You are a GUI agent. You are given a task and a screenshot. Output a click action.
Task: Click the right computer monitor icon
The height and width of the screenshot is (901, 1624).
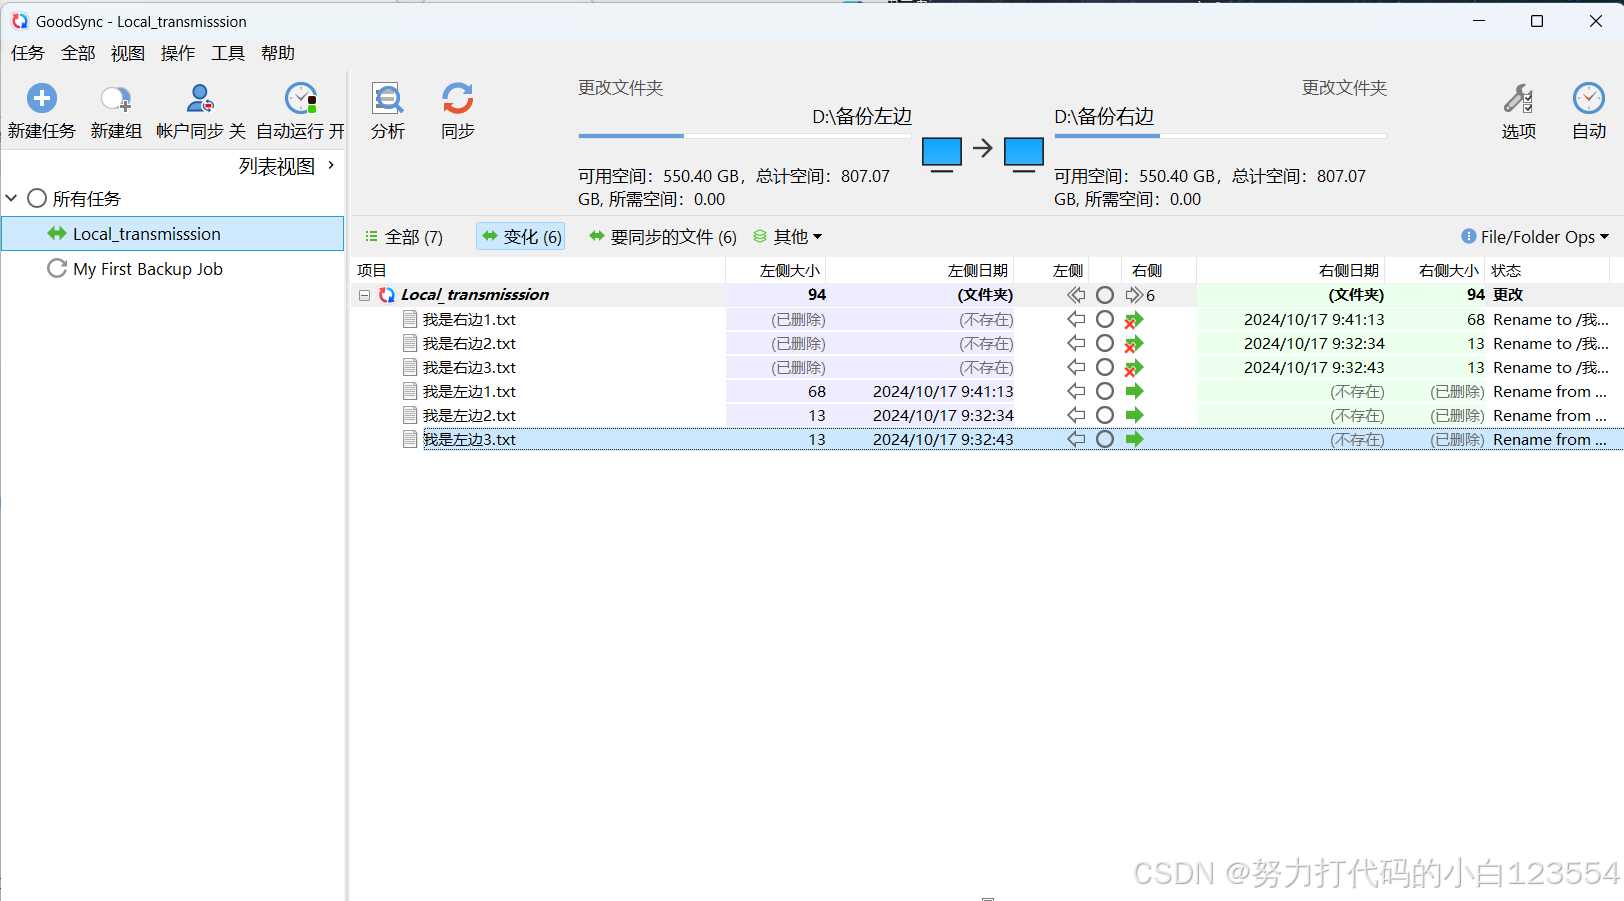pyautogui.click(x=1024, y=154)
